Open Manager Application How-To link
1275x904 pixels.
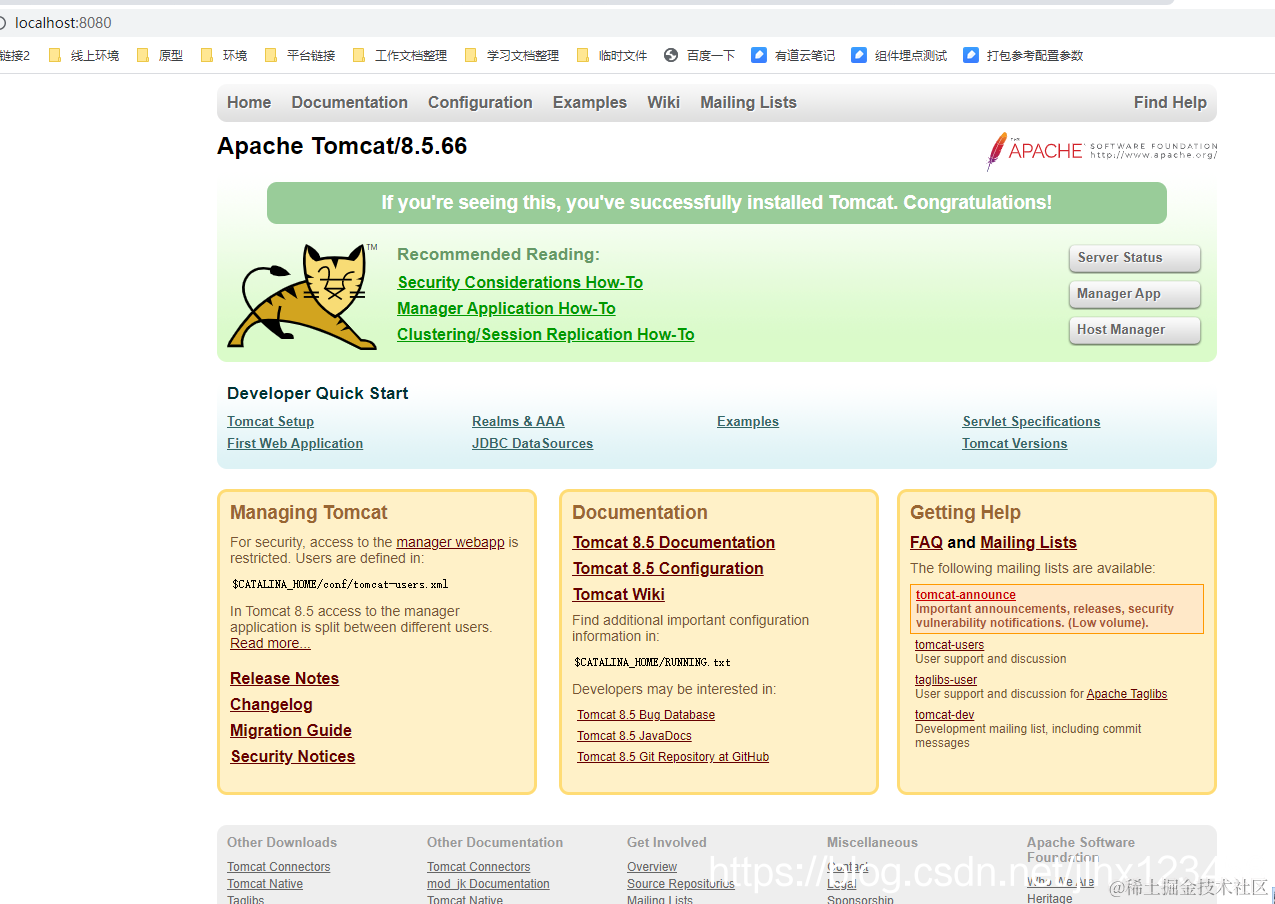click(x=506, y=308)
